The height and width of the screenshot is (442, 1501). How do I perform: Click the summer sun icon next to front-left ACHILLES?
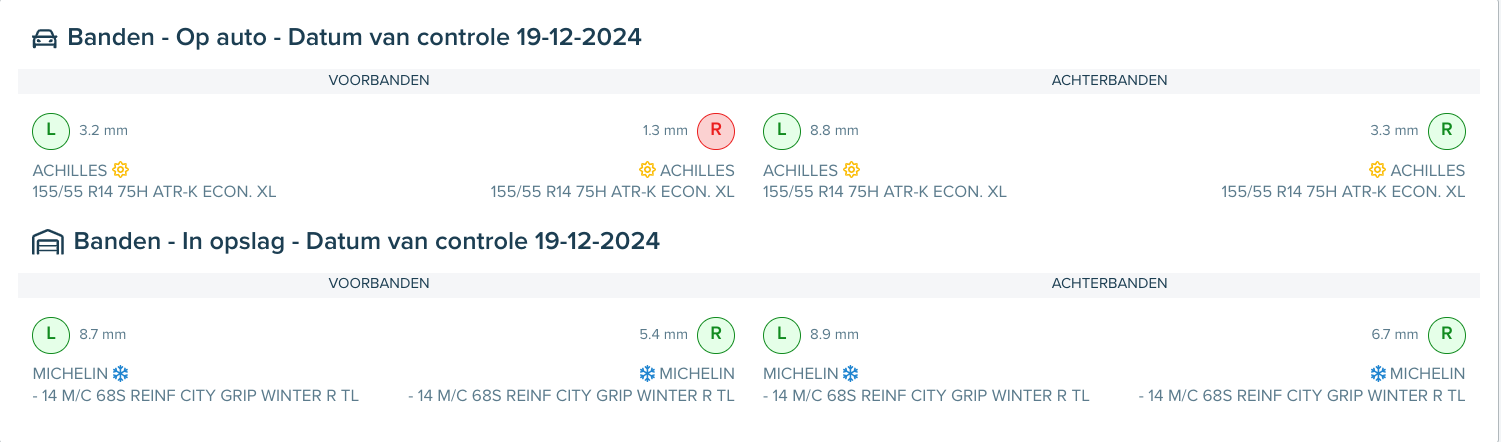pyautogui.click(x=121, y=170)
